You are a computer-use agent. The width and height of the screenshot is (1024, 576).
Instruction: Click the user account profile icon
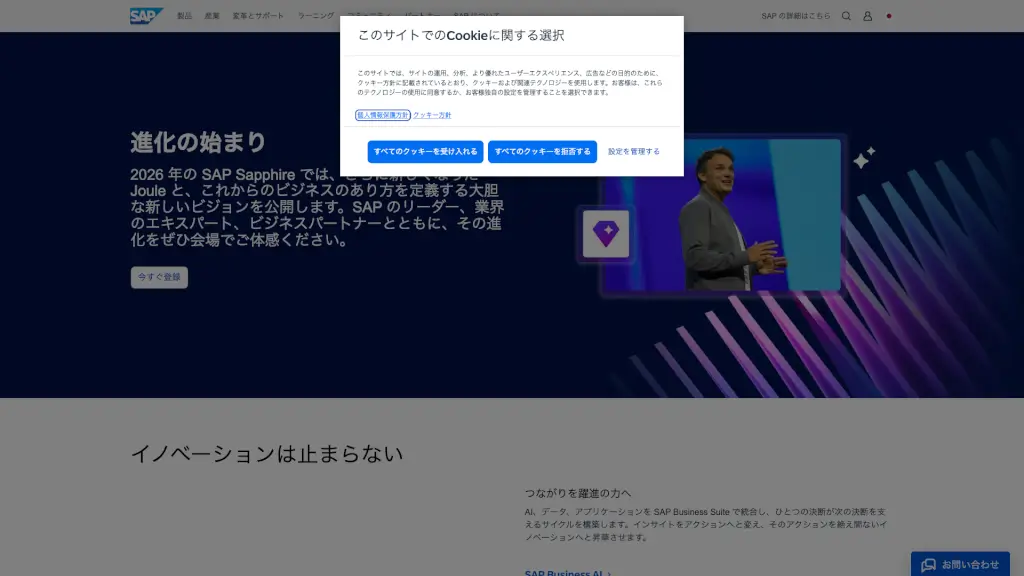pyautogui.click(x=867, y=16)
